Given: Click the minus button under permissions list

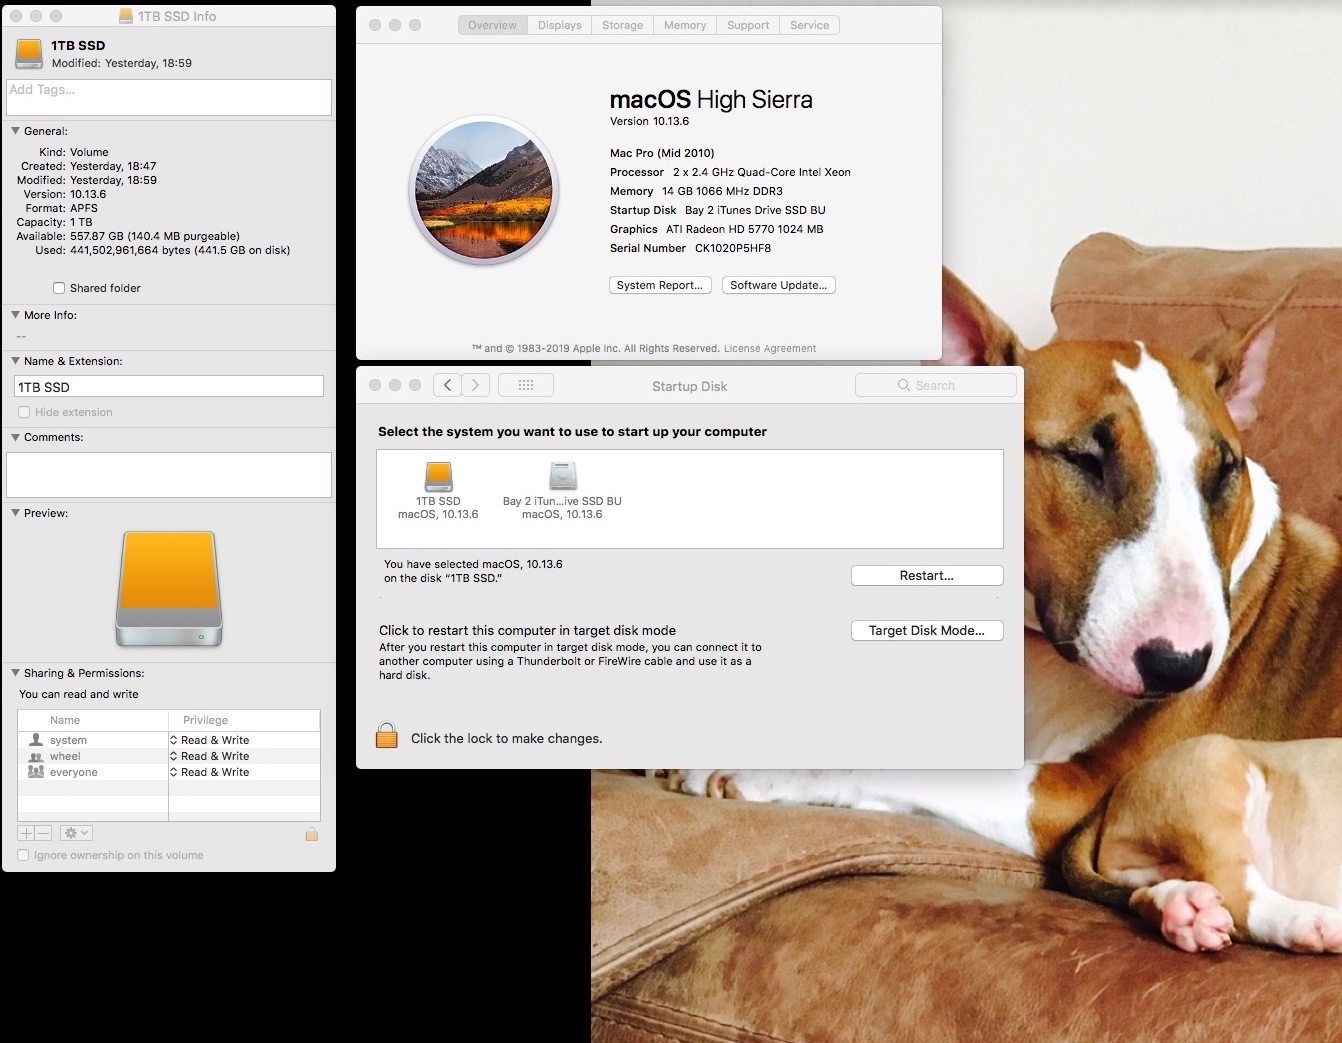Looking at the screenshot, I should pyautogui.click(x=44, y=833).
